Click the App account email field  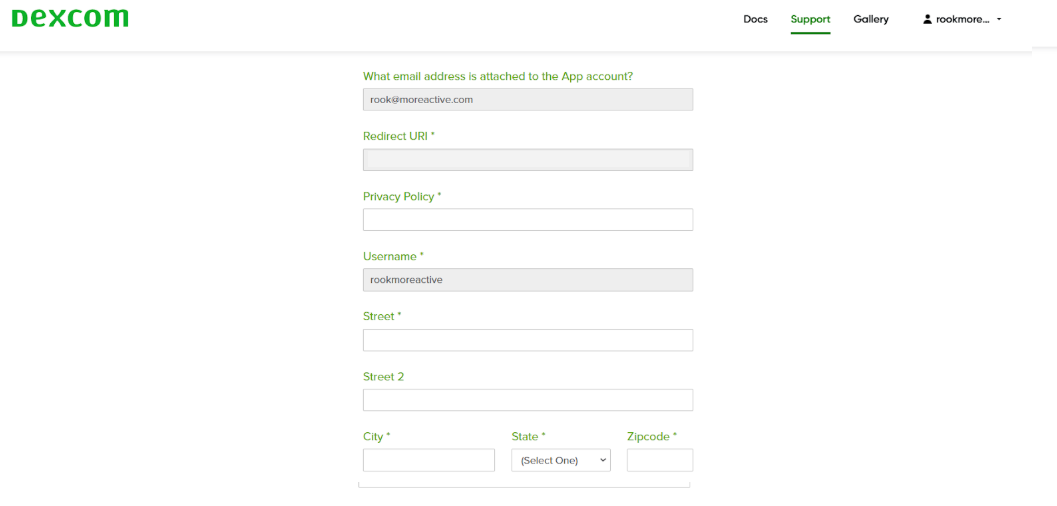527,99
